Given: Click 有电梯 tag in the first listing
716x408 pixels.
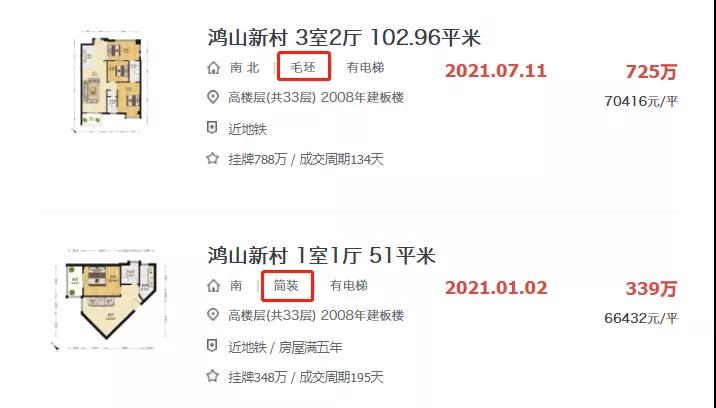Looking at the screenshot, I should [x=365, y=68].
